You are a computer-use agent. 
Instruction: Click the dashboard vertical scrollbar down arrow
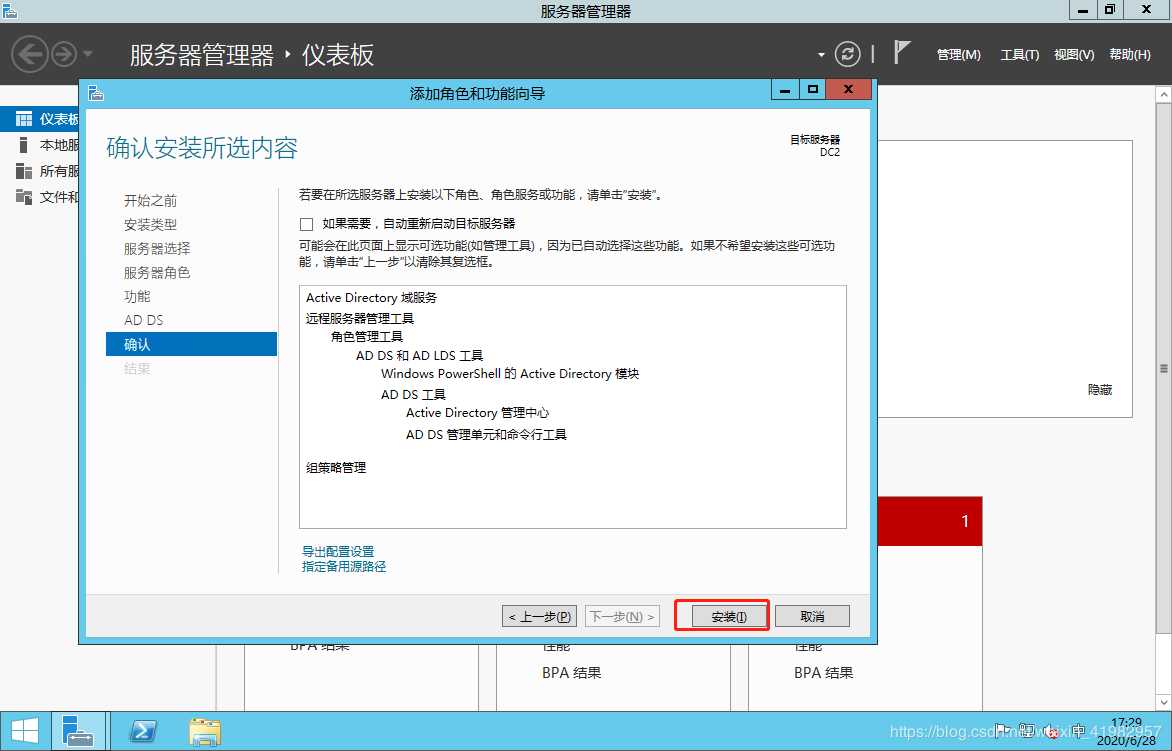[x=1164, y=702]
